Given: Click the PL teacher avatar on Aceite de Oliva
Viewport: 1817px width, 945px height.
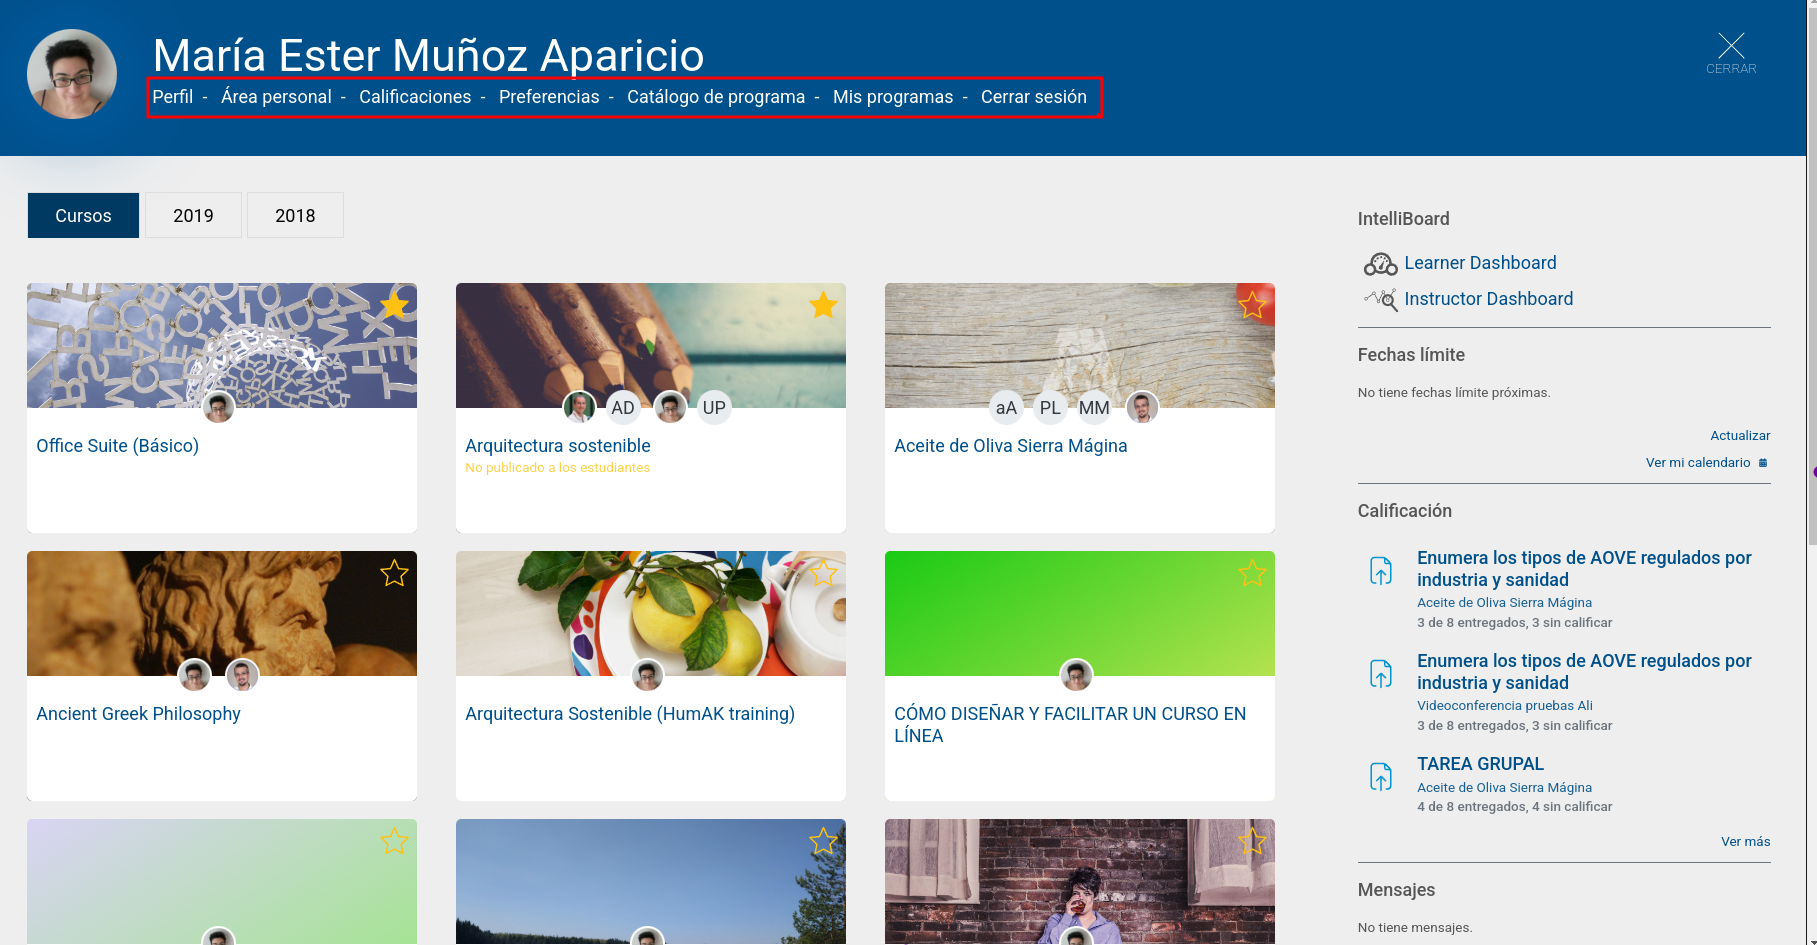Looking at the screenshot, I should (x=1050, y=408).
